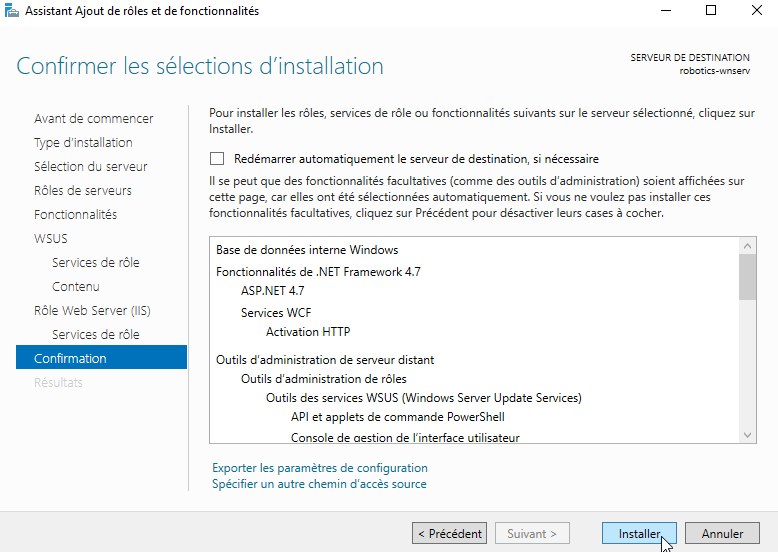Image resolution: width=778 pixels, height=552 pixels.
Task: Click the Installer button
Action: click(x=639, y=534)
